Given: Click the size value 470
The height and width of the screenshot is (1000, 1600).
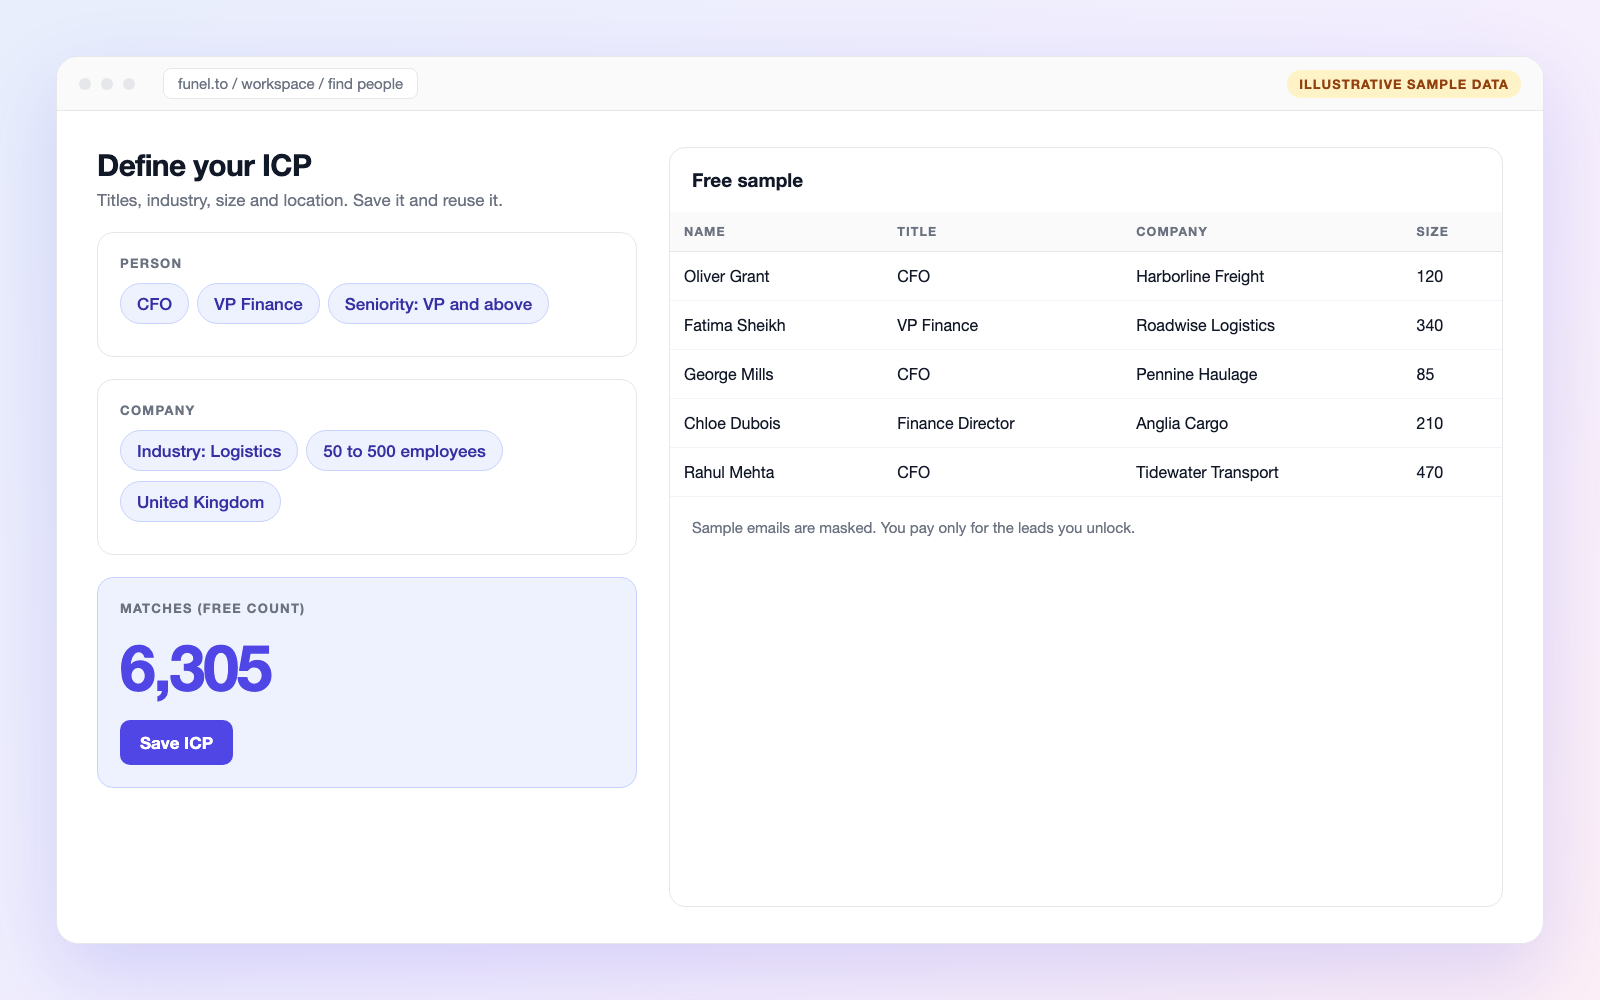Looking at the screenshot, I should pyautogui.click(x=1429, y=472).
